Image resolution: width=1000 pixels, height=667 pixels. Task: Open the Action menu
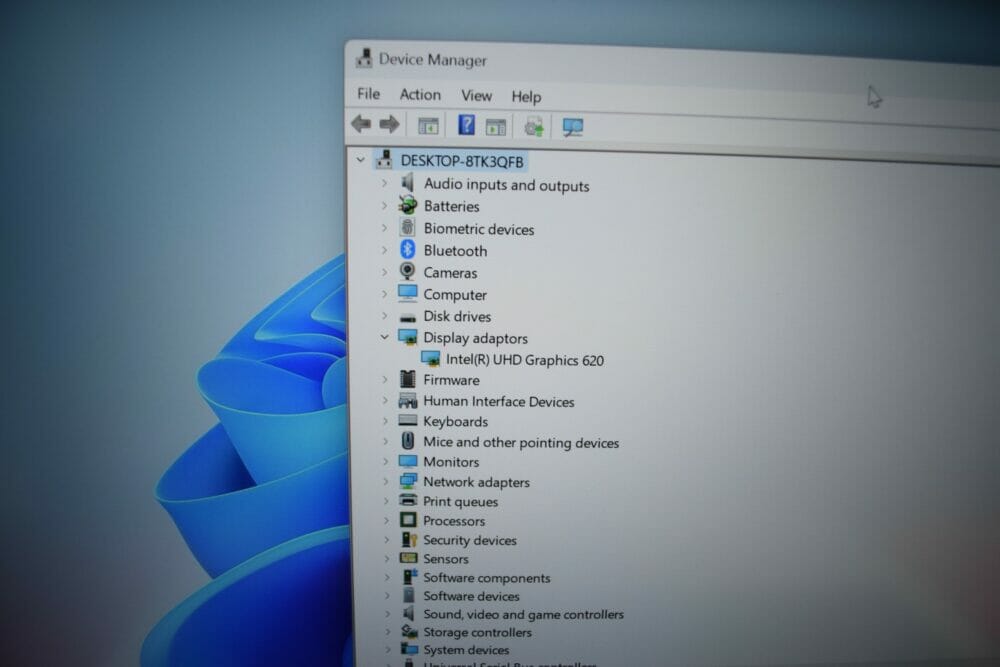420,94
